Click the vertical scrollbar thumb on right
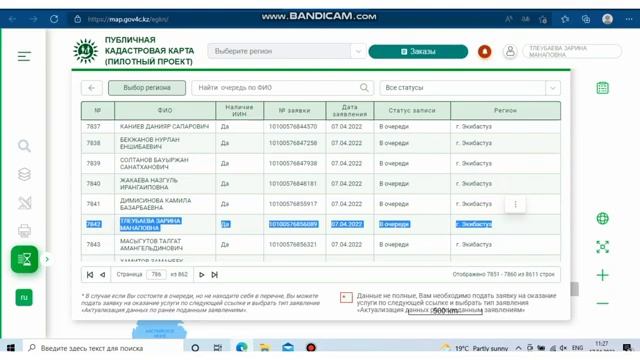 pos(575,289)
